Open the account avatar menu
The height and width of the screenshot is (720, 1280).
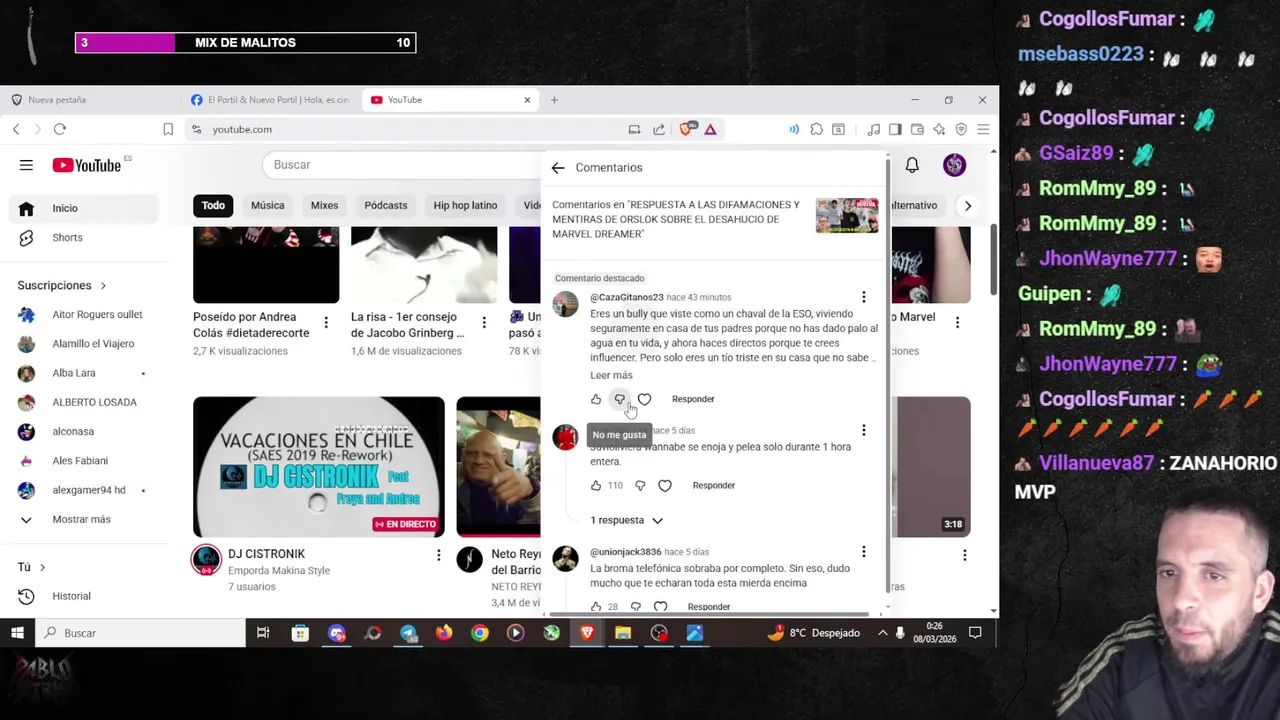[954, 165]
